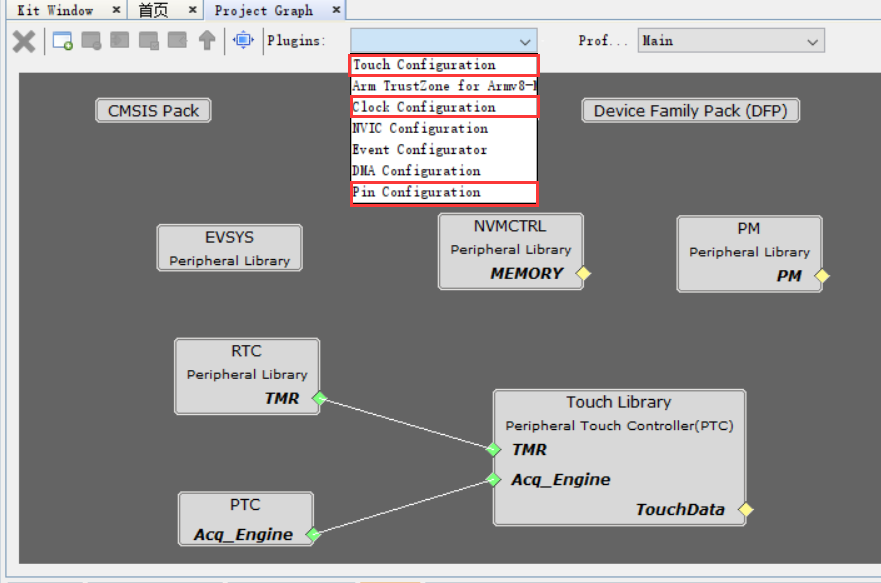881x583 pixels.
Task: Select the PM Peripheral Library block
Action: click(x=749, y=254)
